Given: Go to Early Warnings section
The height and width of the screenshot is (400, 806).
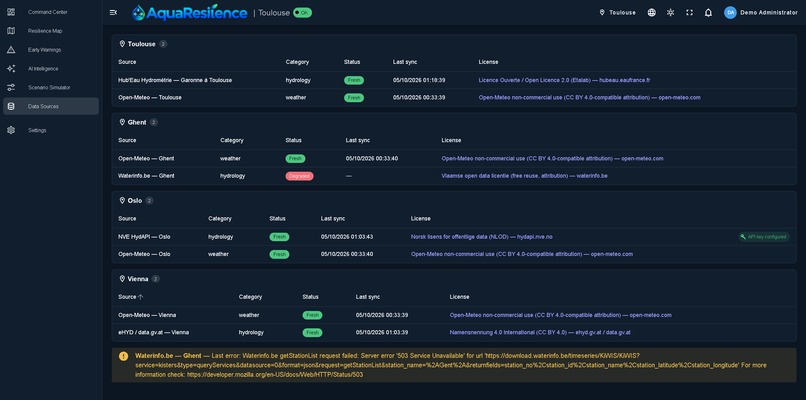Looking at the screenshot, I should click(x=51, y=50).
